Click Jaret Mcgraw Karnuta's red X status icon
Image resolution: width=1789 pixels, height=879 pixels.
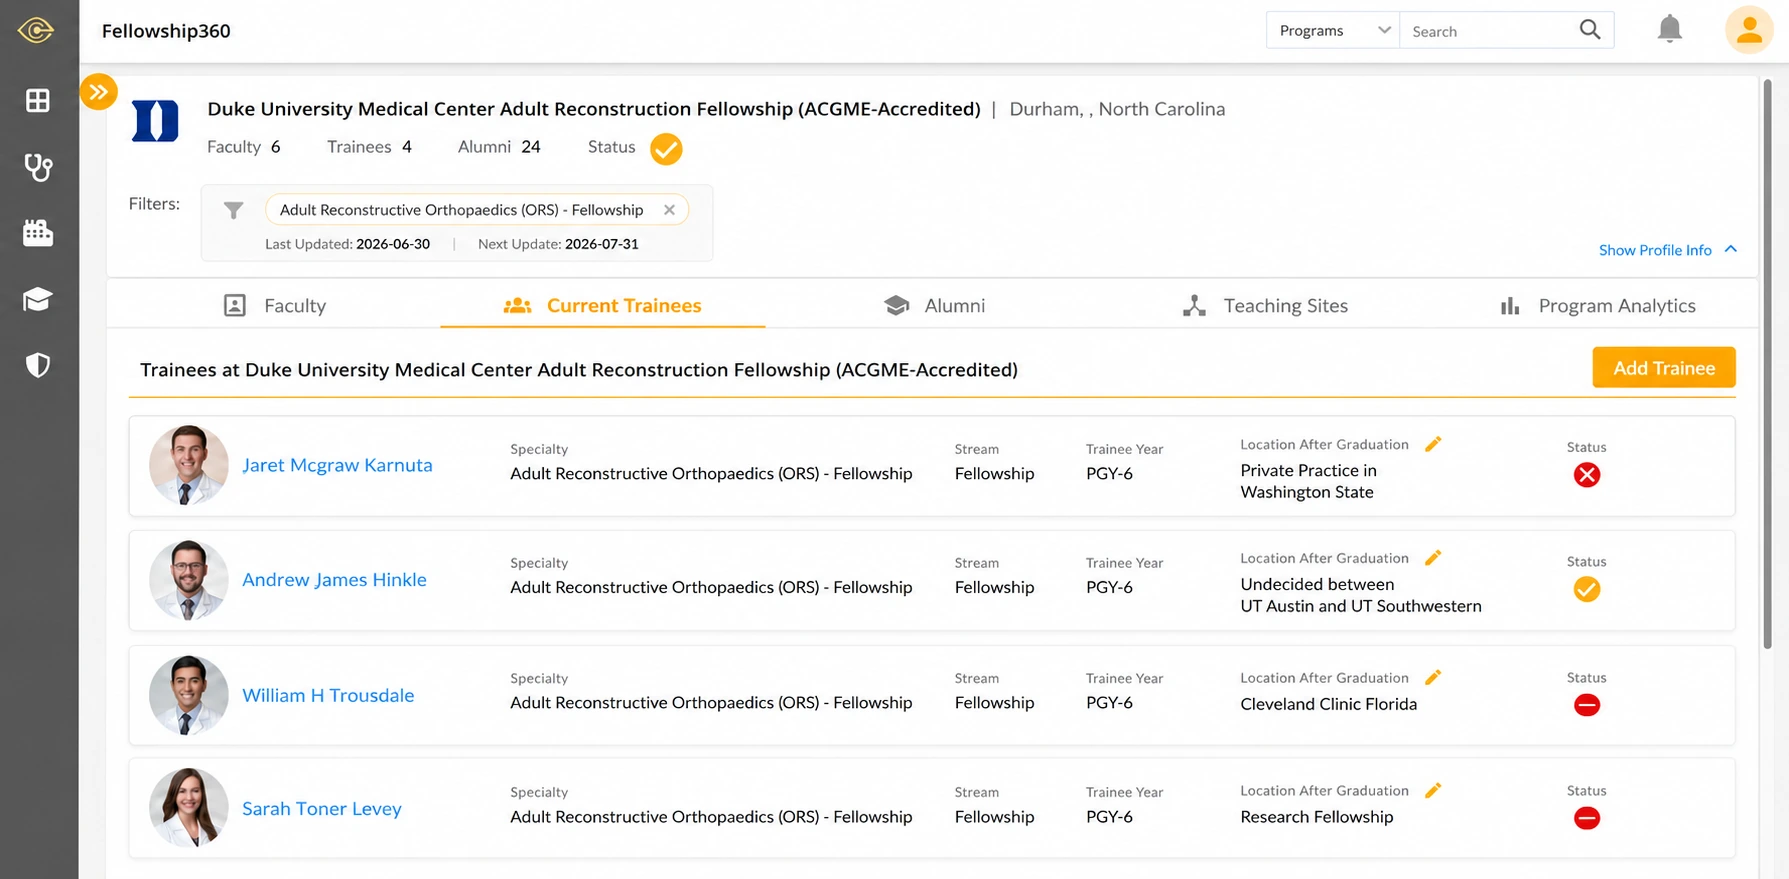1587,475
